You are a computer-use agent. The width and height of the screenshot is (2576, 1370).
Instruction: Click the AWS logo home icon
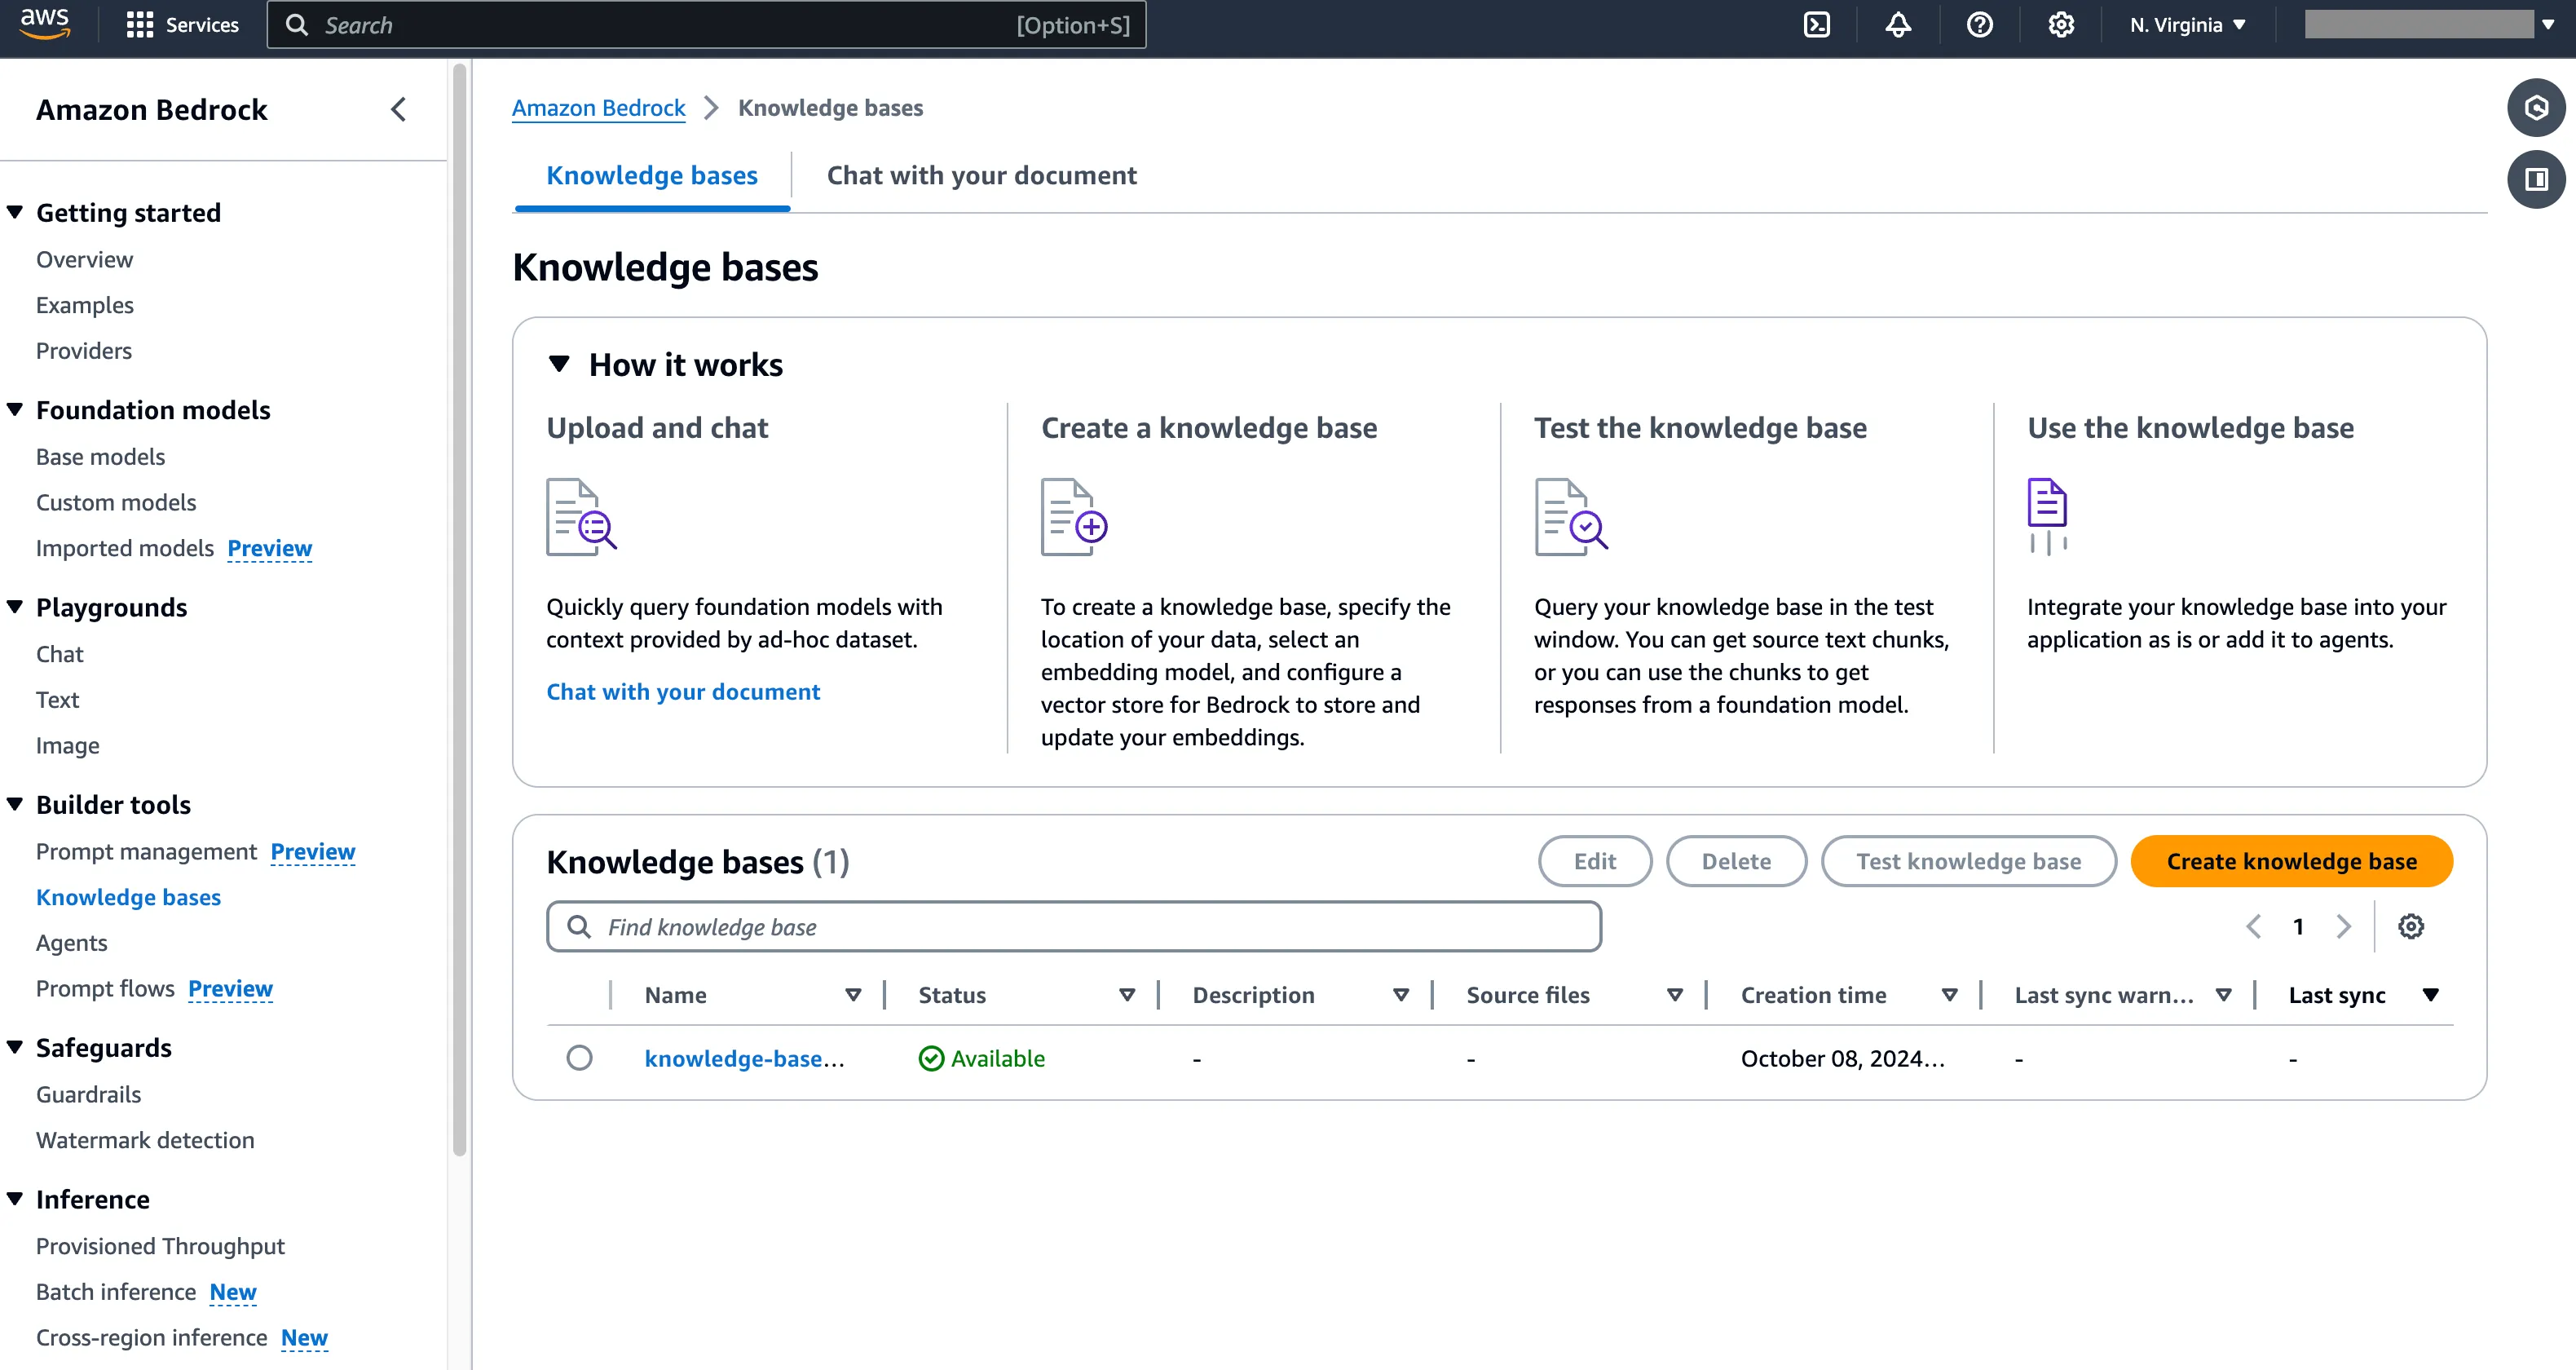pos(45,22)
